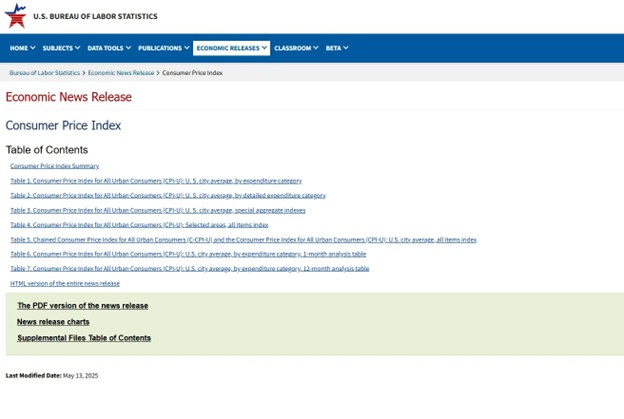Open Table 7 12-month analysis table link
The height and width of the screenshot is (419, 624).
190,269
